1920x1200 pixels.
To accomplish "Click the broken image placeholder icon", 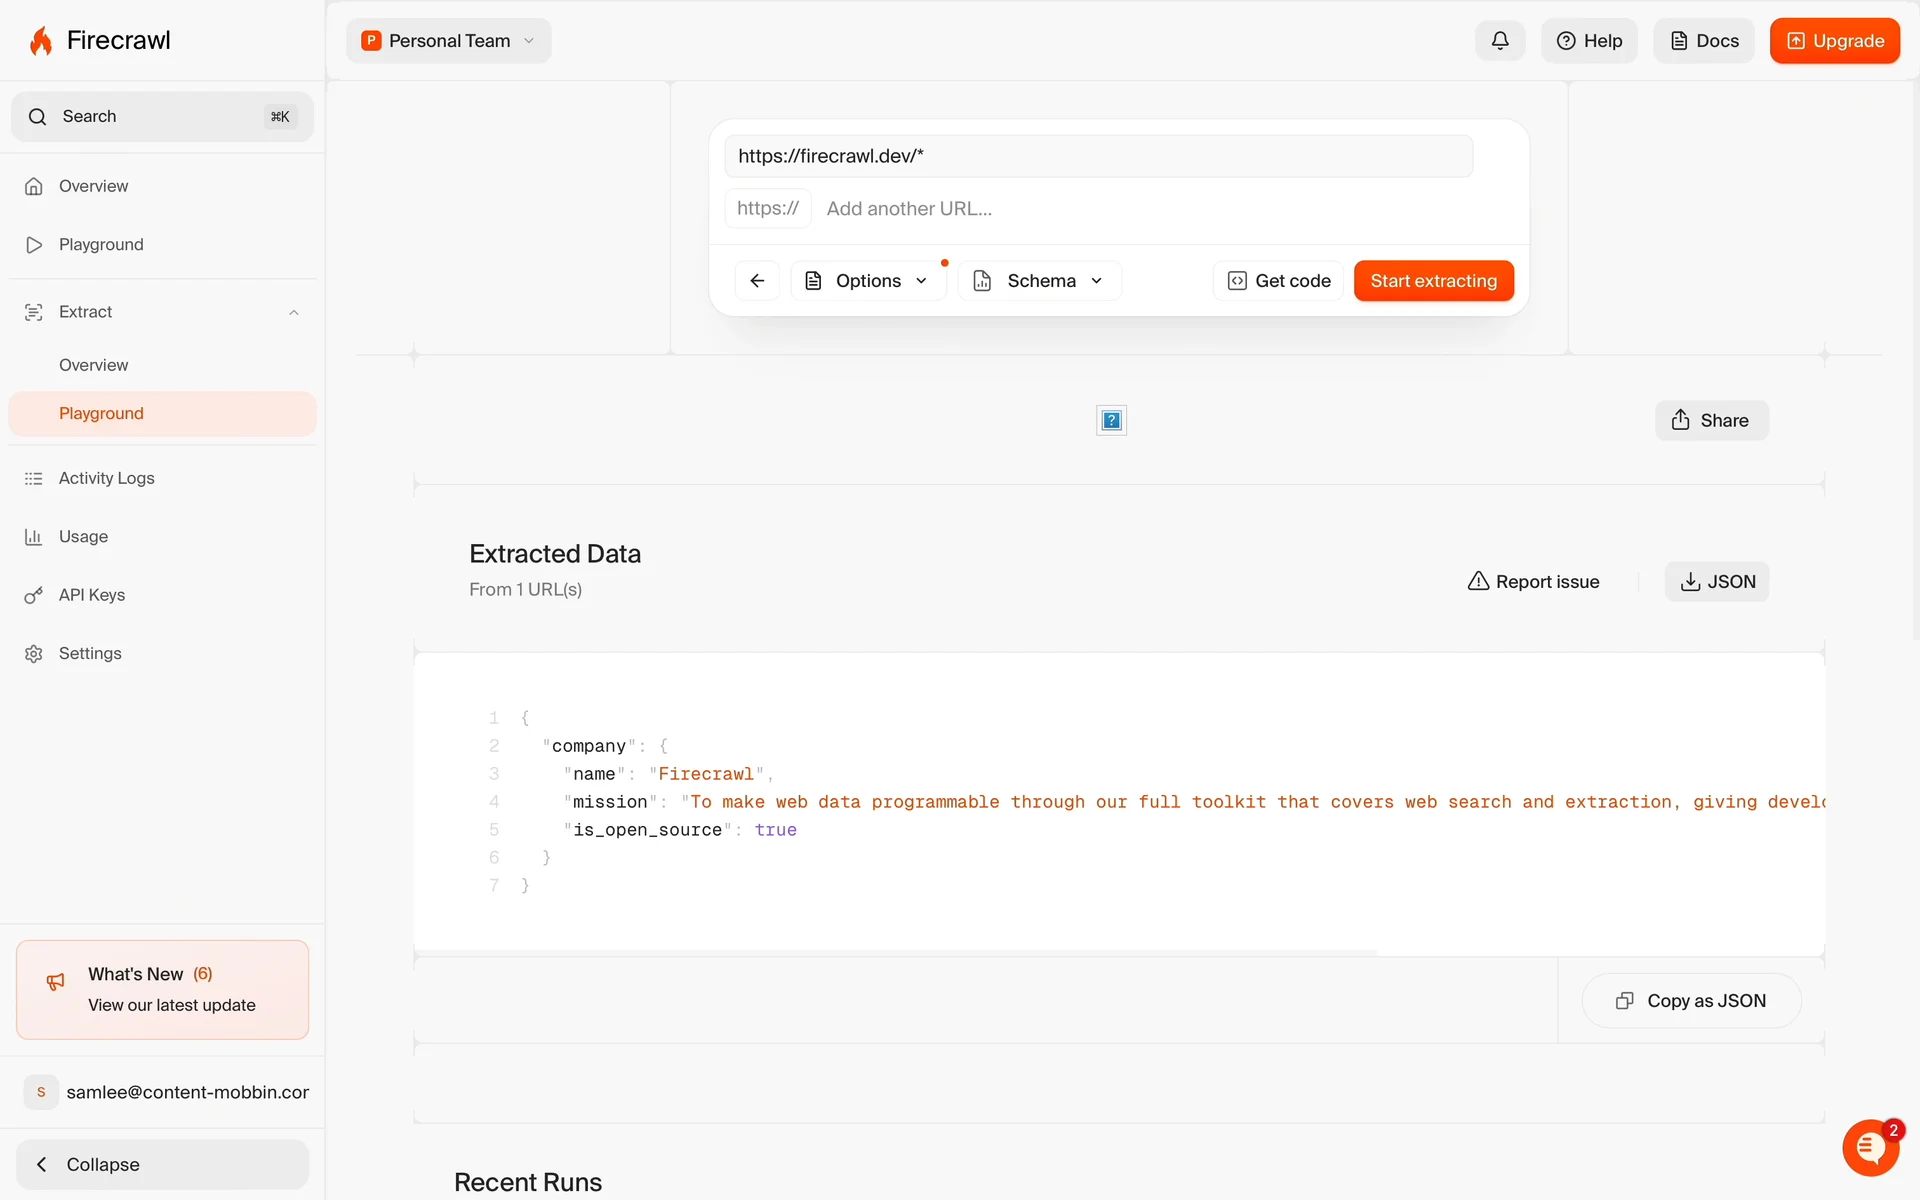I will pyautogui.click(x=1111, y=421).
